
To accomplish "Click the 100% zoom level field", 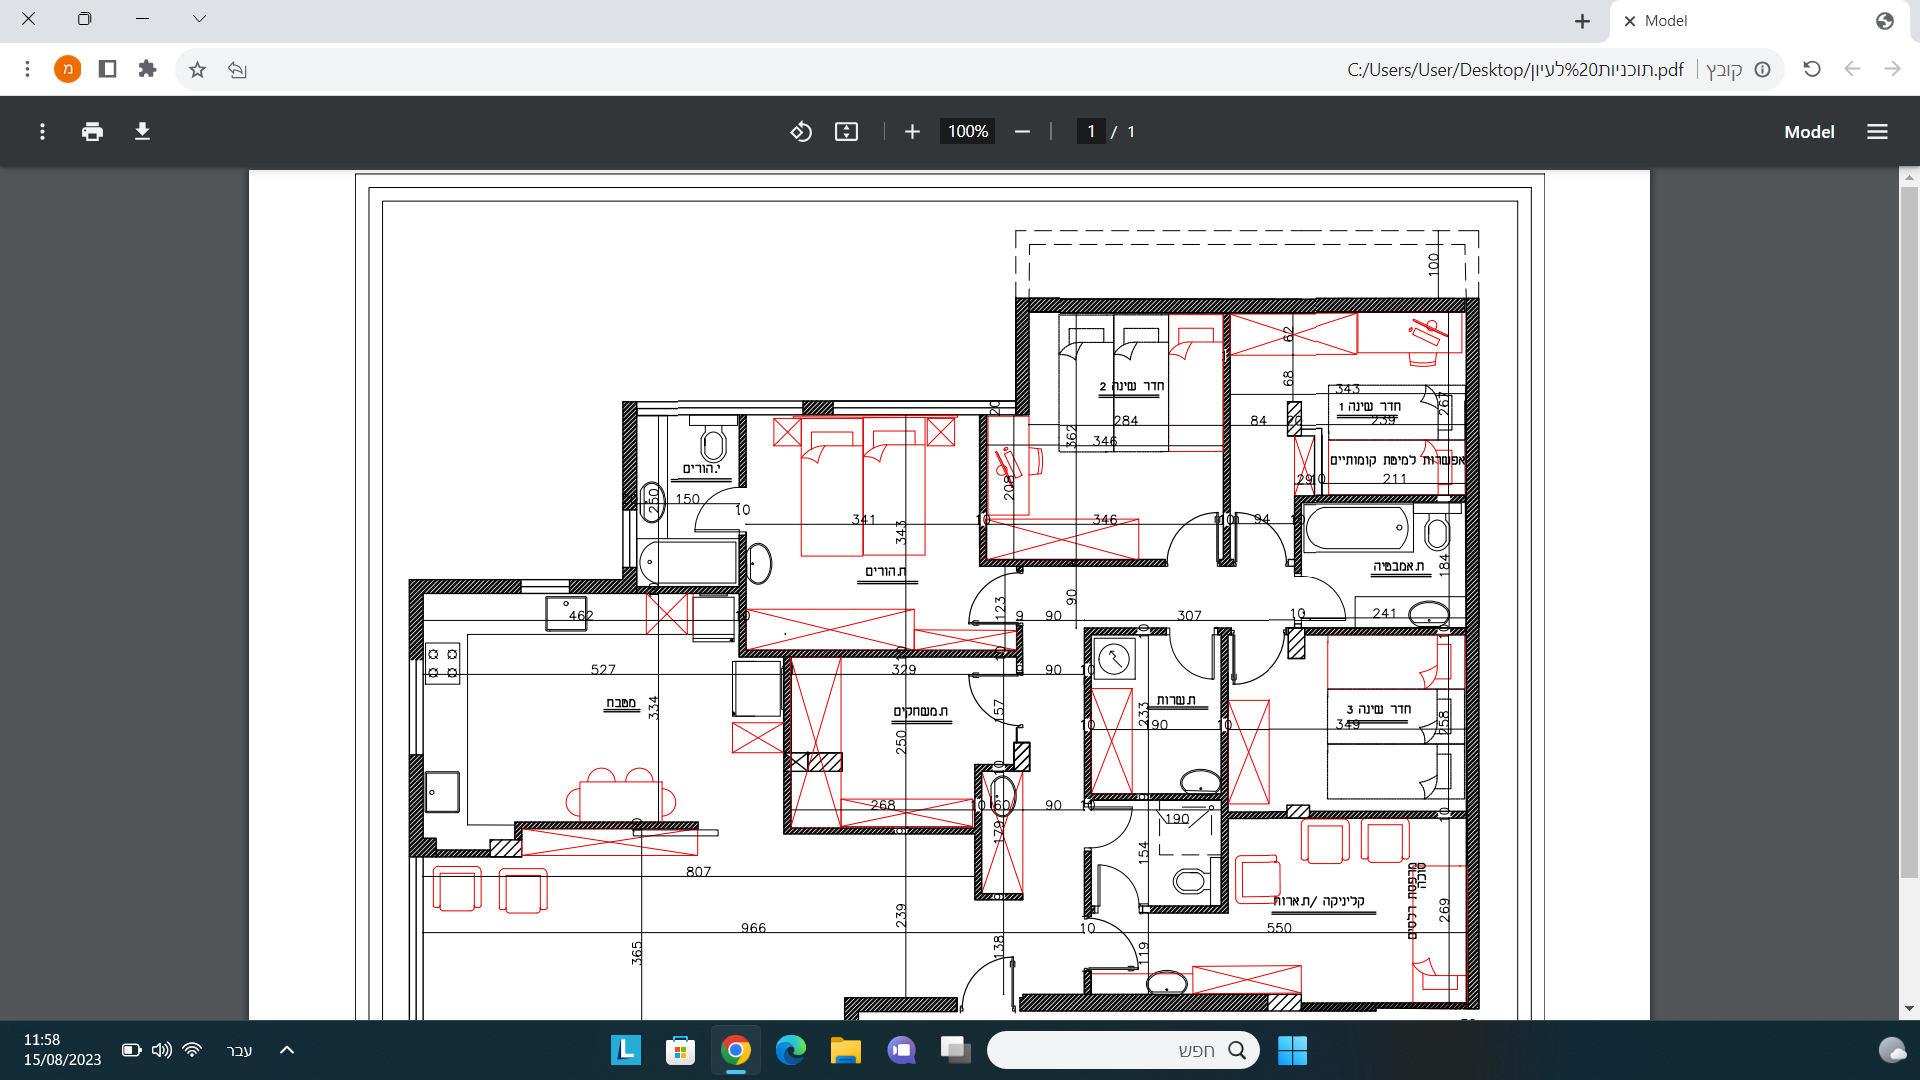I will click(x=967, y=132).
